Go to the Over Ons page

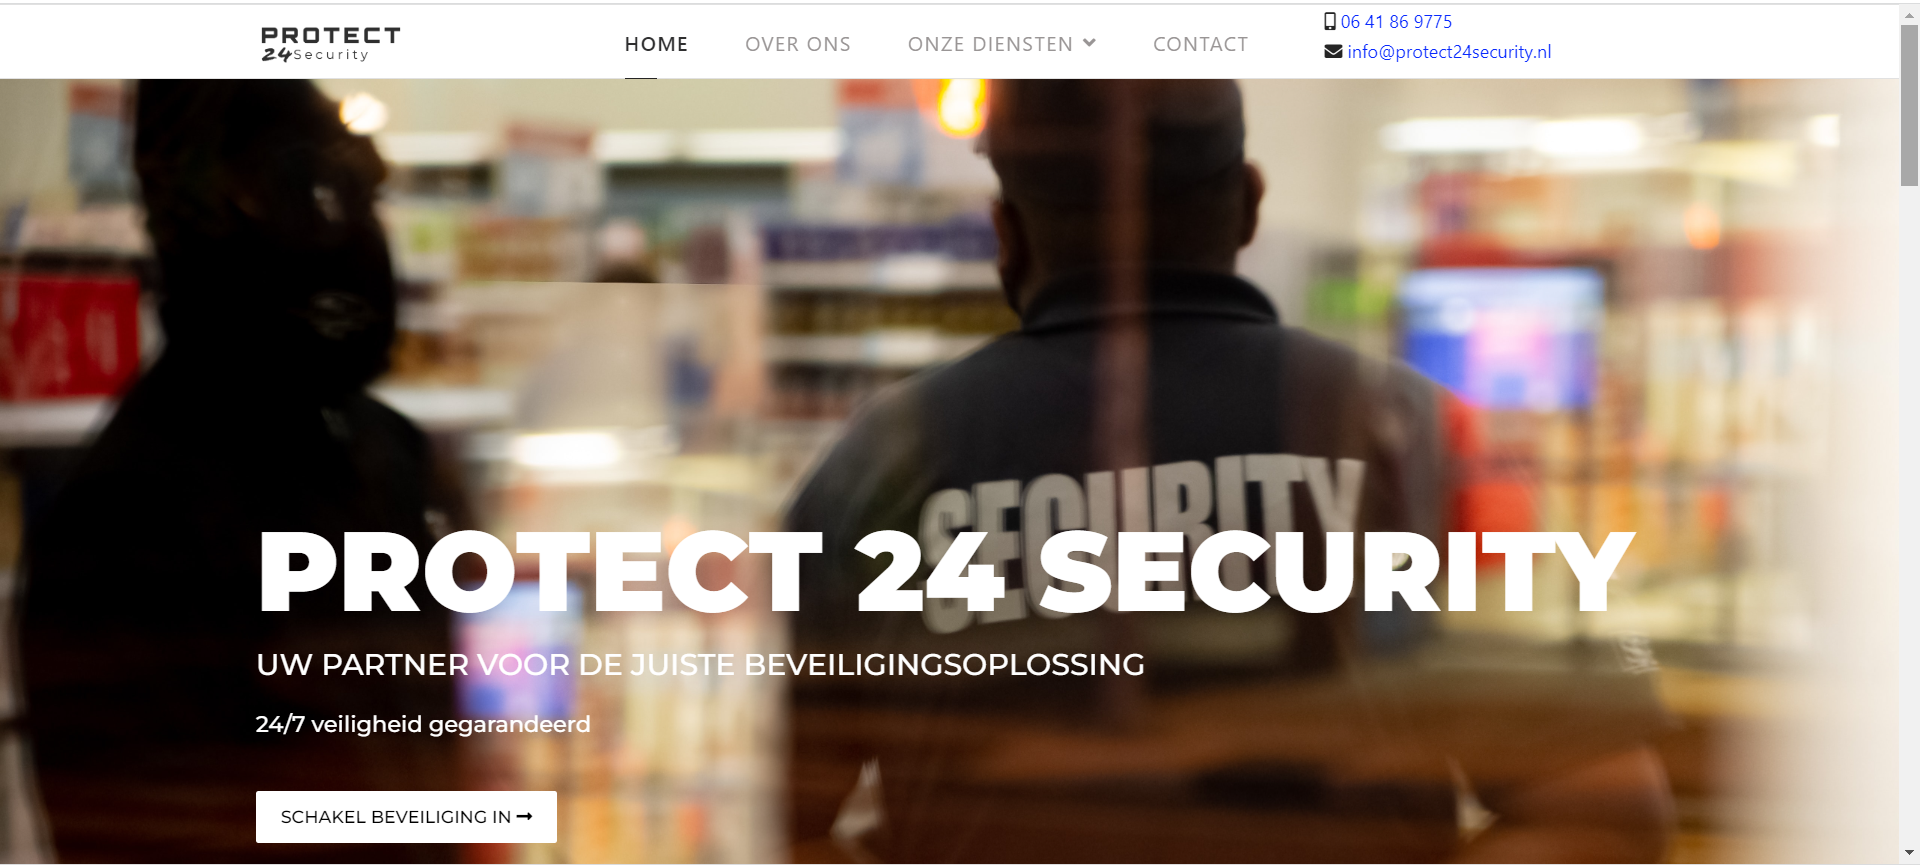[798, 44]
